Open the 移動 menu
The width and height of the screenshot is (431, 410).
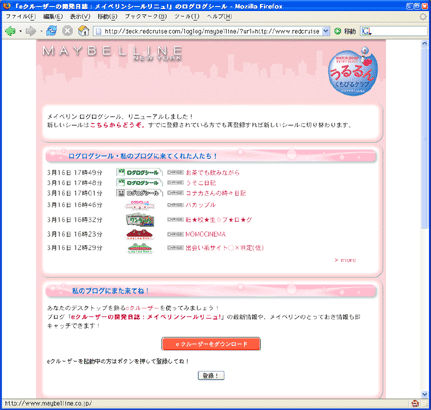(107, 16)
